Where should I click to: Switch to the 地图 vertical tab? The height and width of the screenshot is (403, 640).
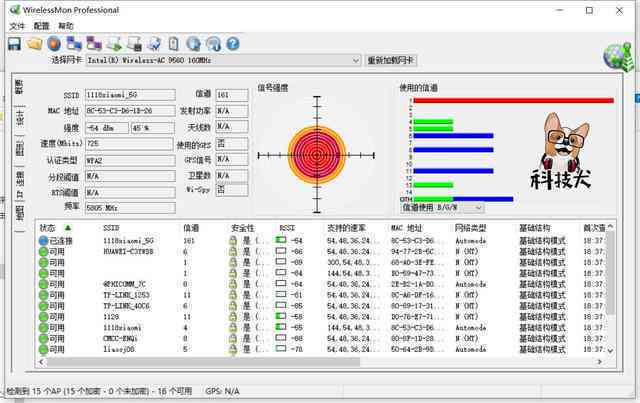[x=19, y=213]
